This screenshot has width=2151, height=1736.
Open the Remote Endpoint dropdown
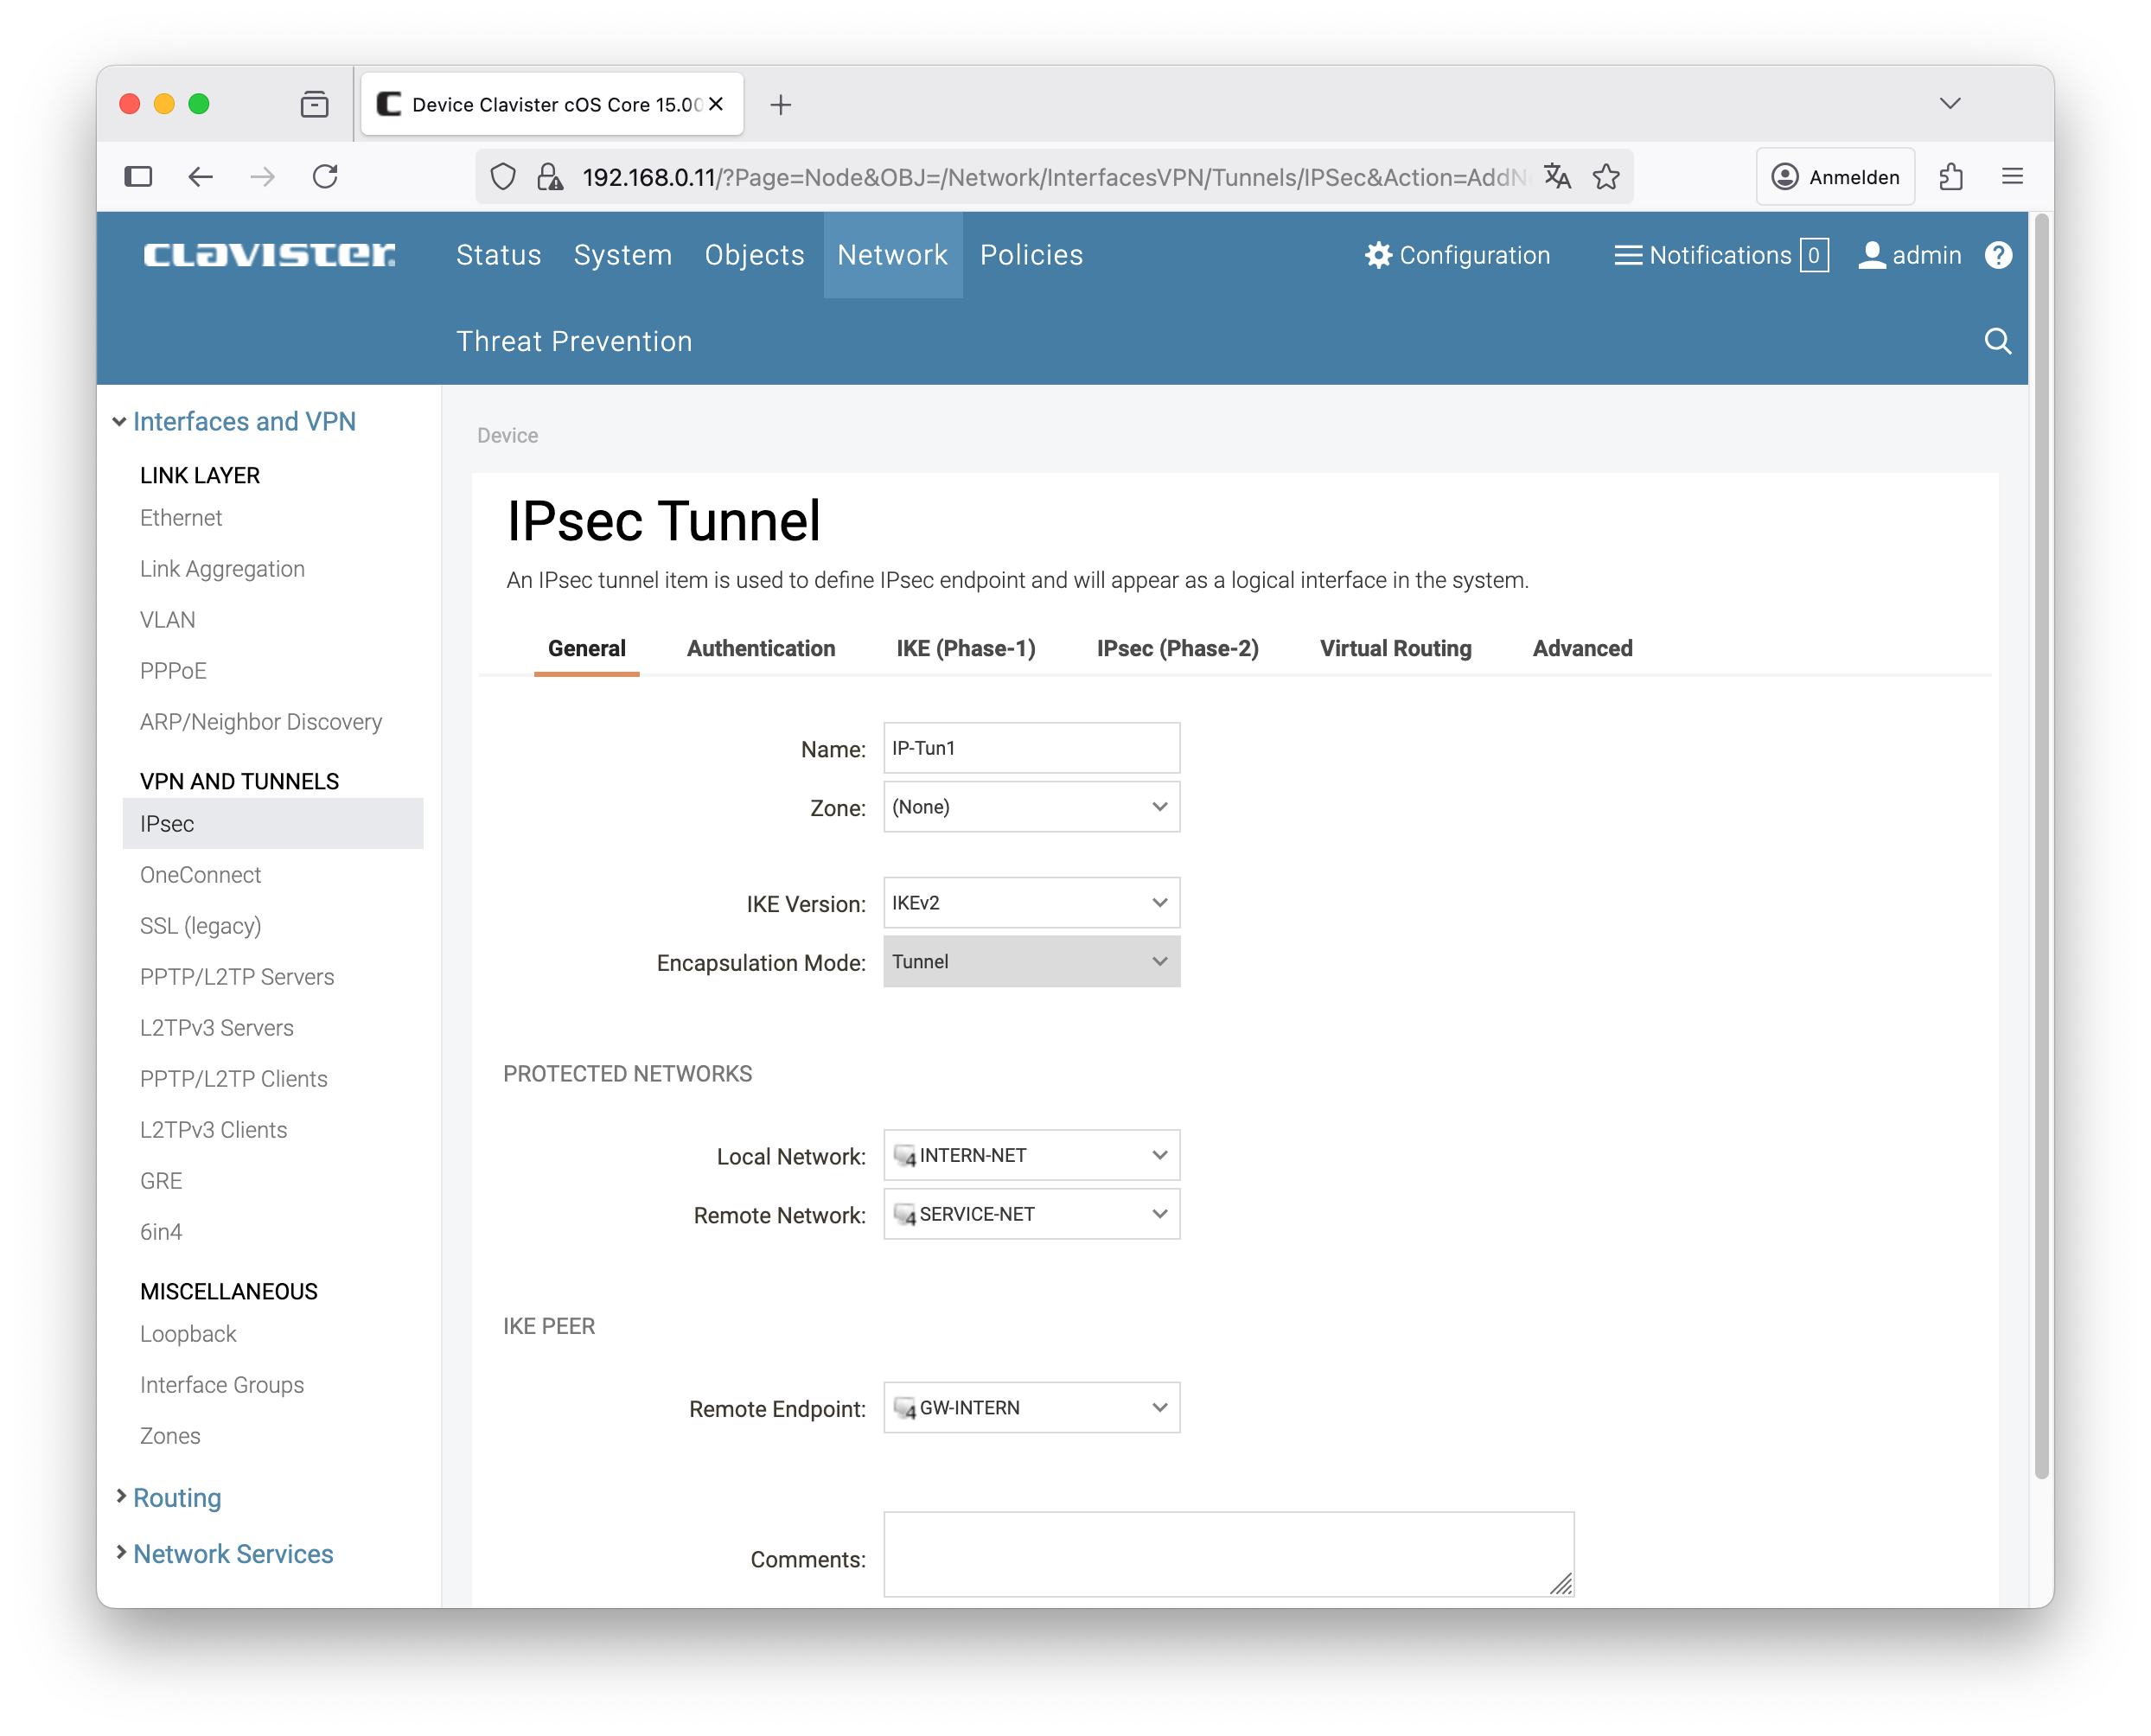click(x=1031, y=1408)
